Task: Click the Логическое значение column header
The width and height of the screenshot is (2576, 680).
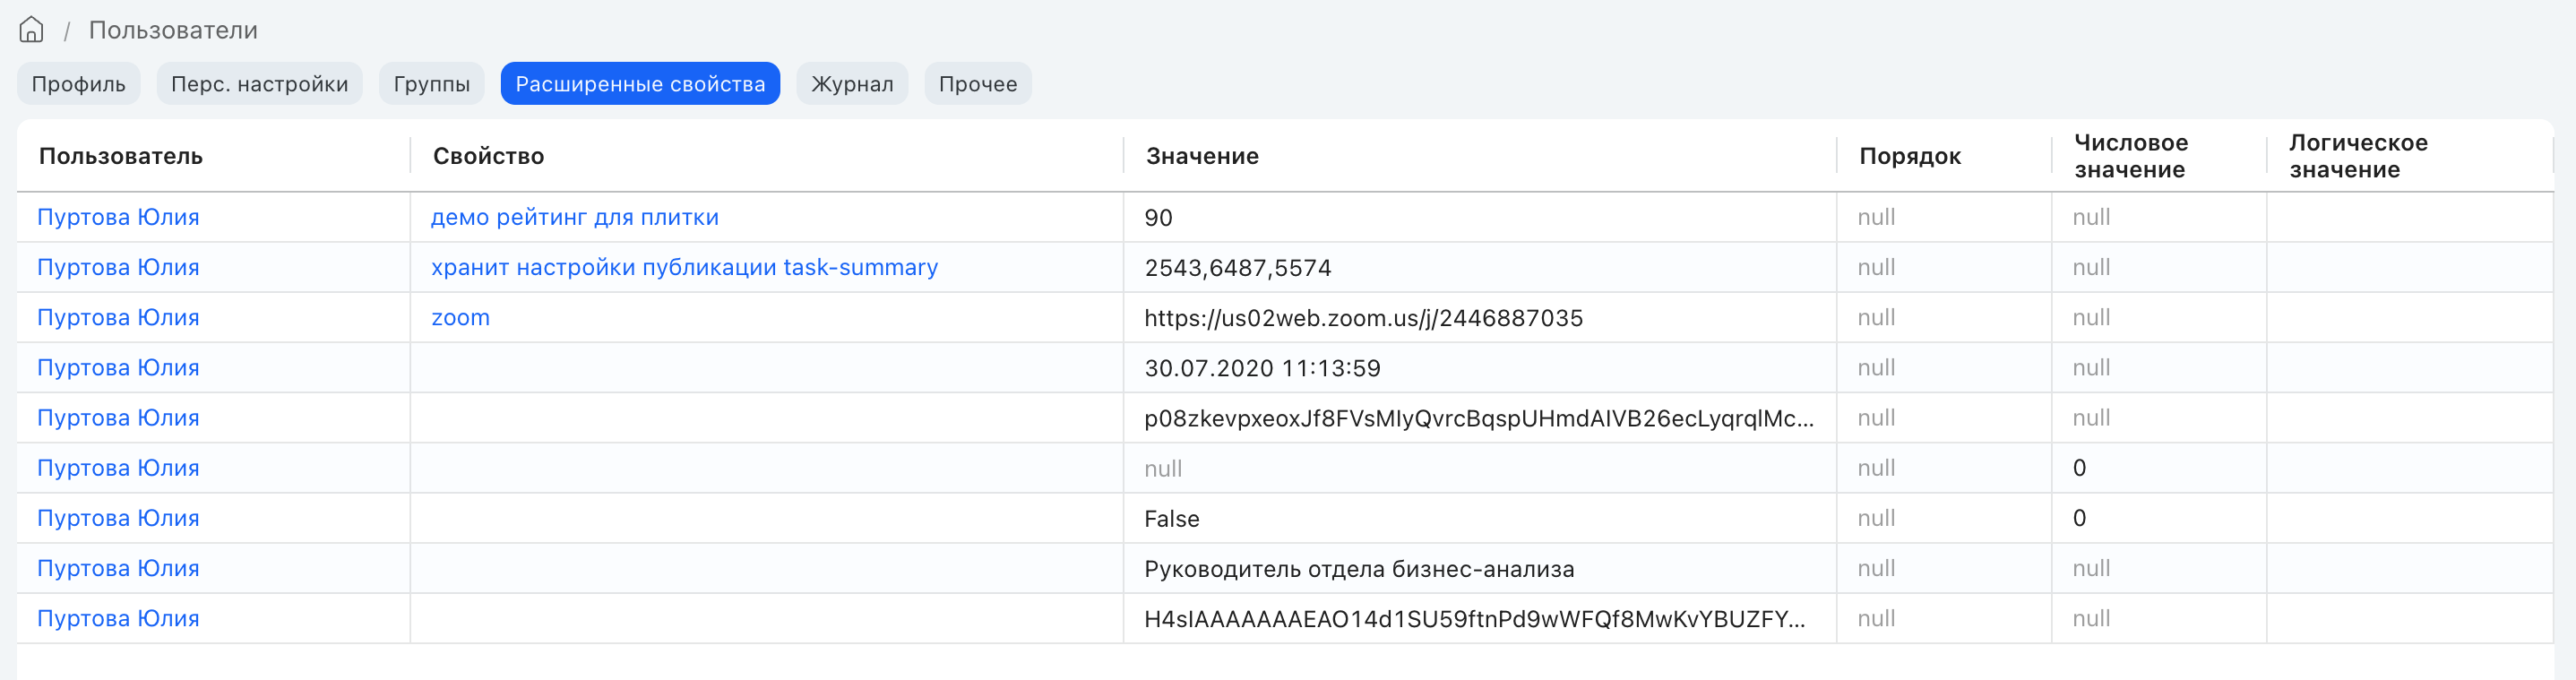Action: [2358, 156]
